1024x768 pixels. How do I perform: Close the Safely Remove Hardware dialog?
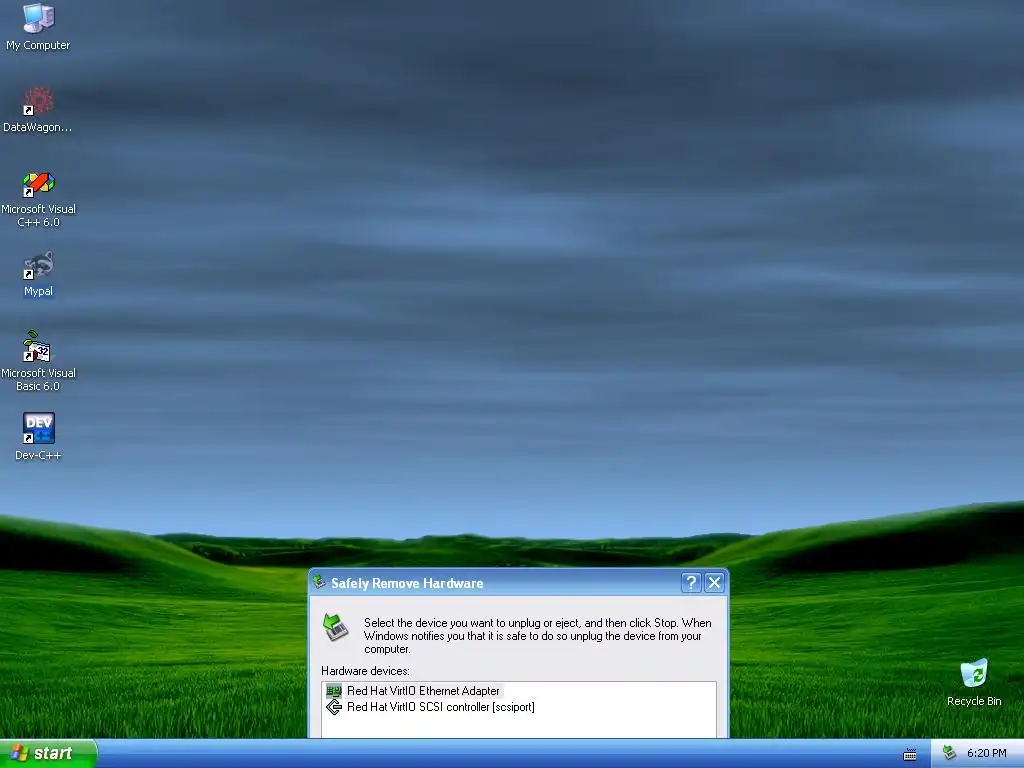[714, 583]
